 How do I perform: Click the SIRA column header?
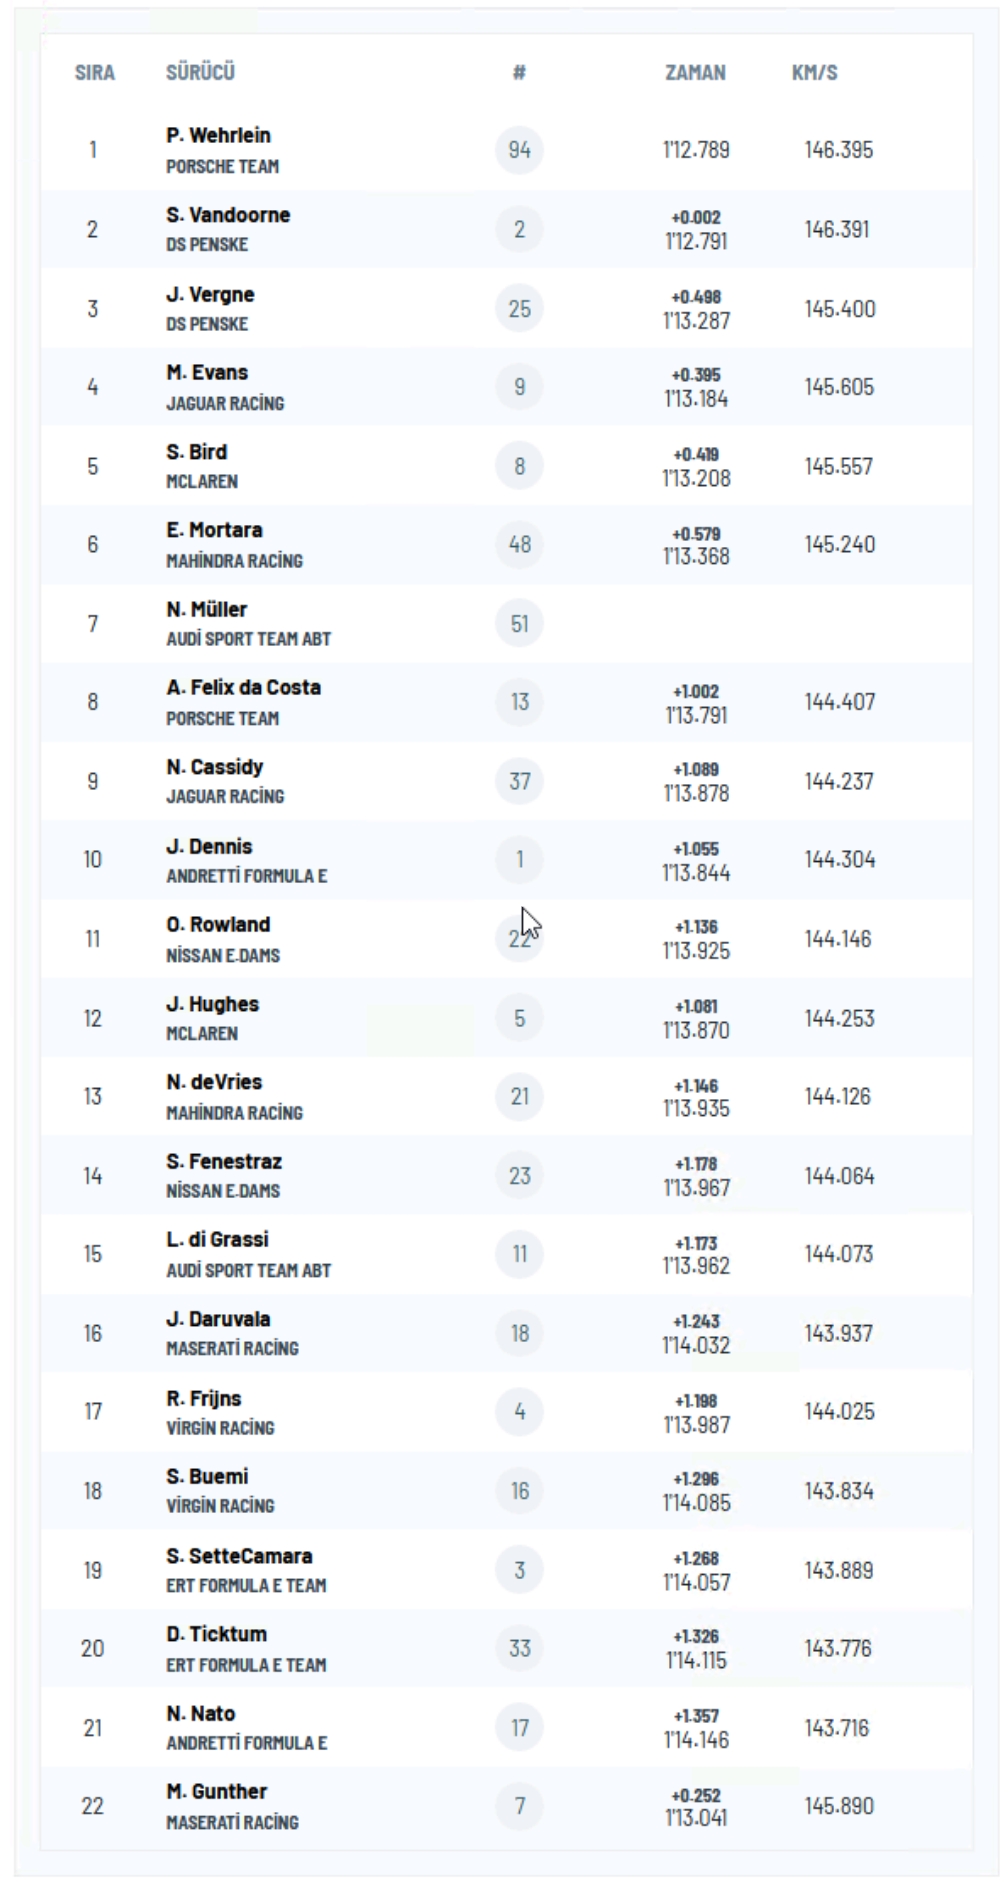pos(95,72)
